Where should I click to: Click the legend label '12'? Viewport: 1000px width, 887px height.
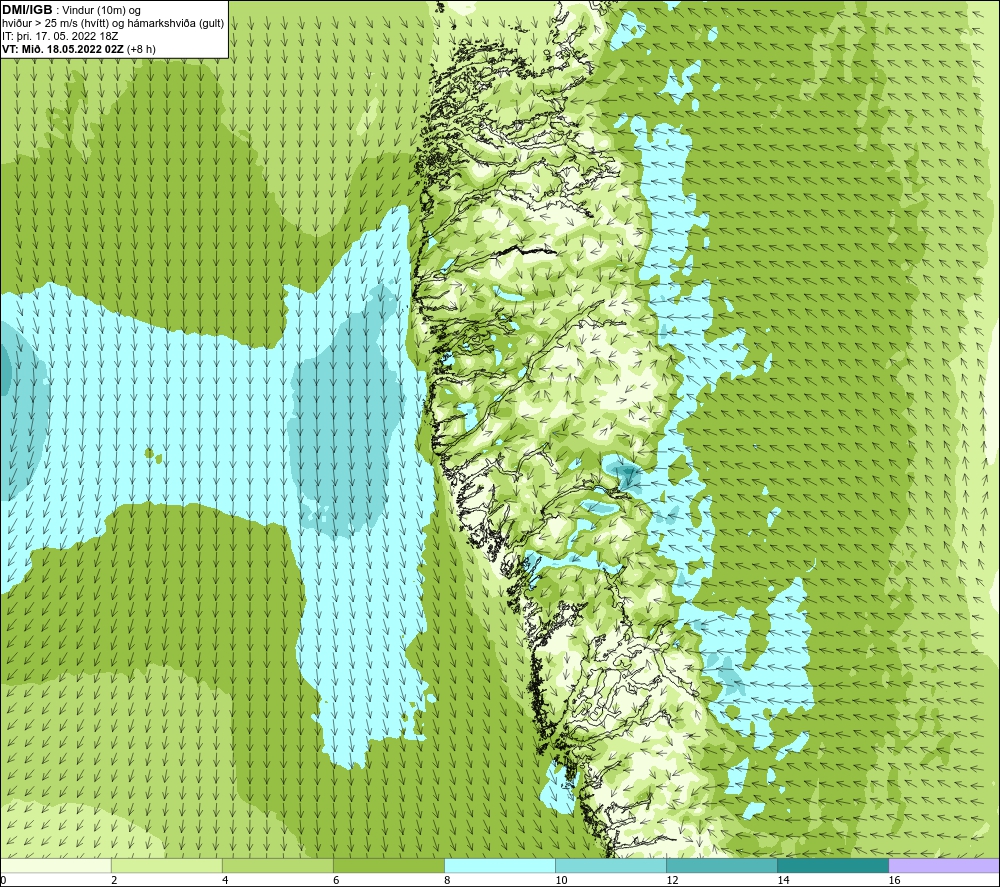672,880
